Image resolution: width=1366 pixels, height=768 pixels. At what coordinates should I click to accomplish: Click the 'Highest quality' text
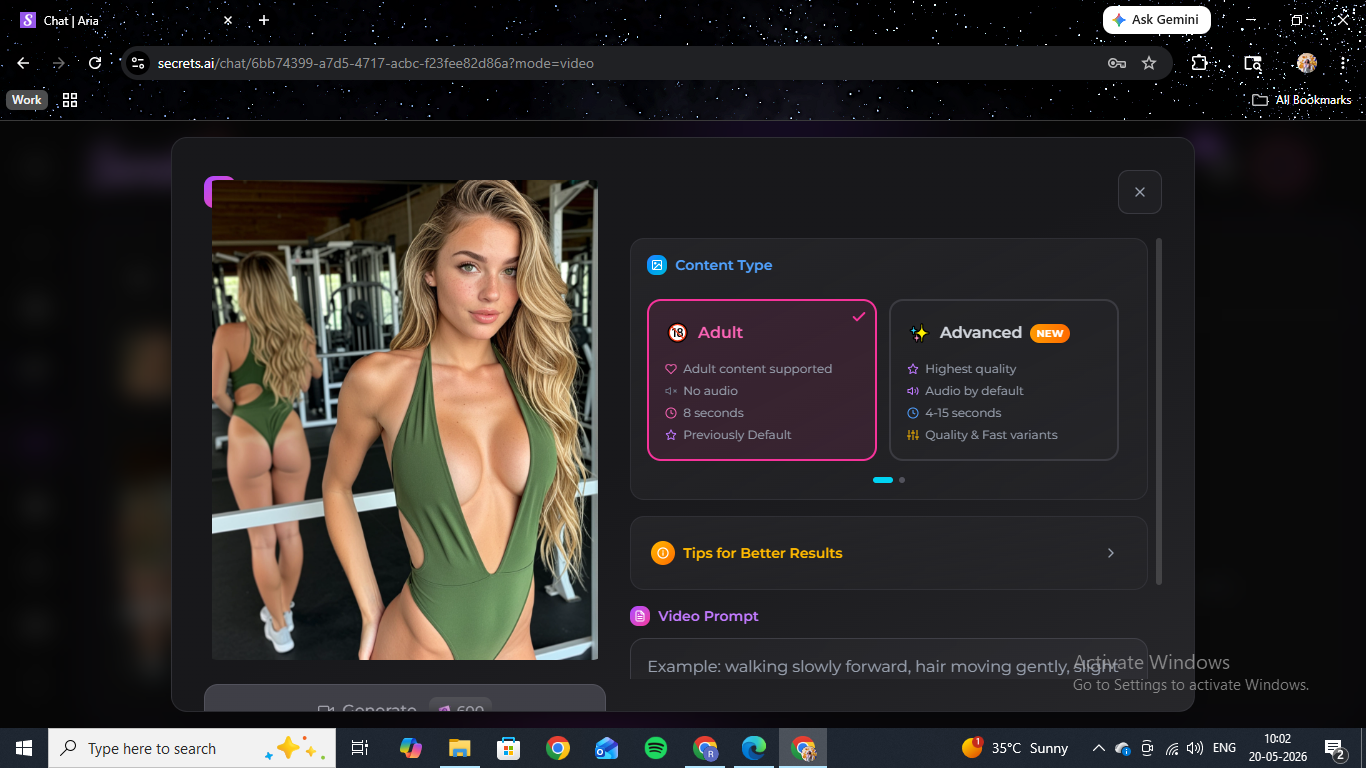tap(970, 369)
